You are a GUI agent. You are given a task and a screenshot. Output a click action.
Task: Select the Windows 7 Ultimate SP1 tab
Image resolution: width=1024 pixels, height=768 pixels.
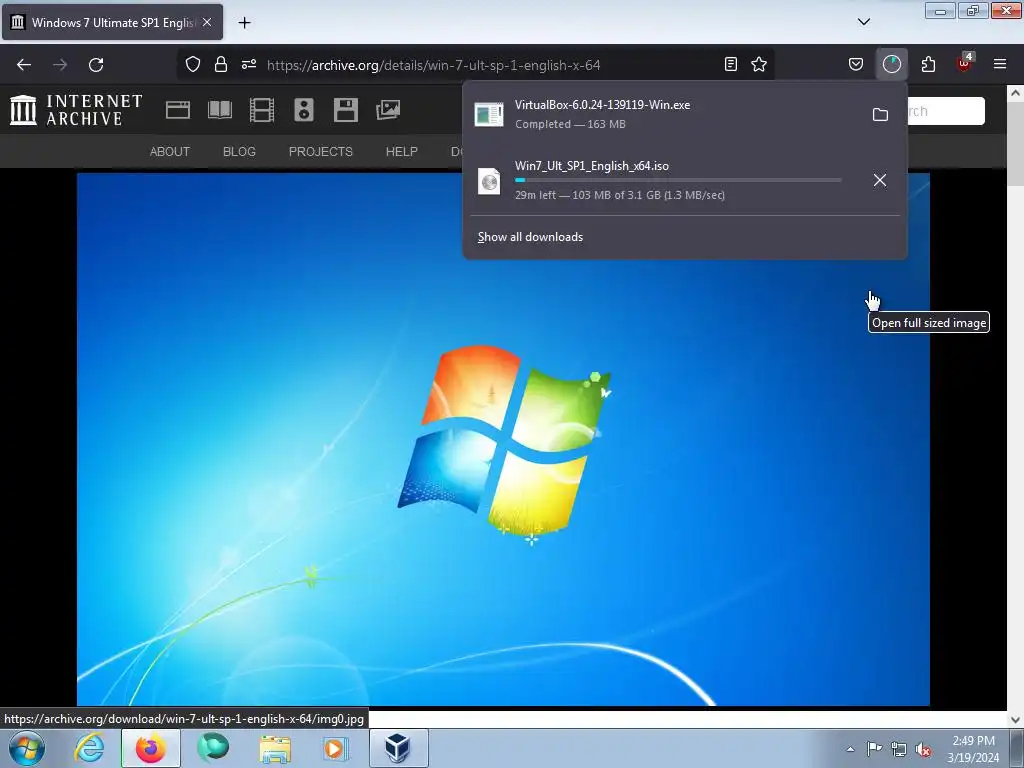point(112,22)
